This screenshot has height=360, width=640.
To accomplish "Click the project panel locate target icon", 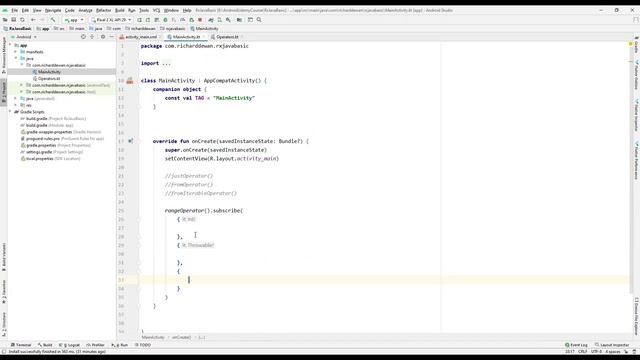I will (x=83, y=37).
